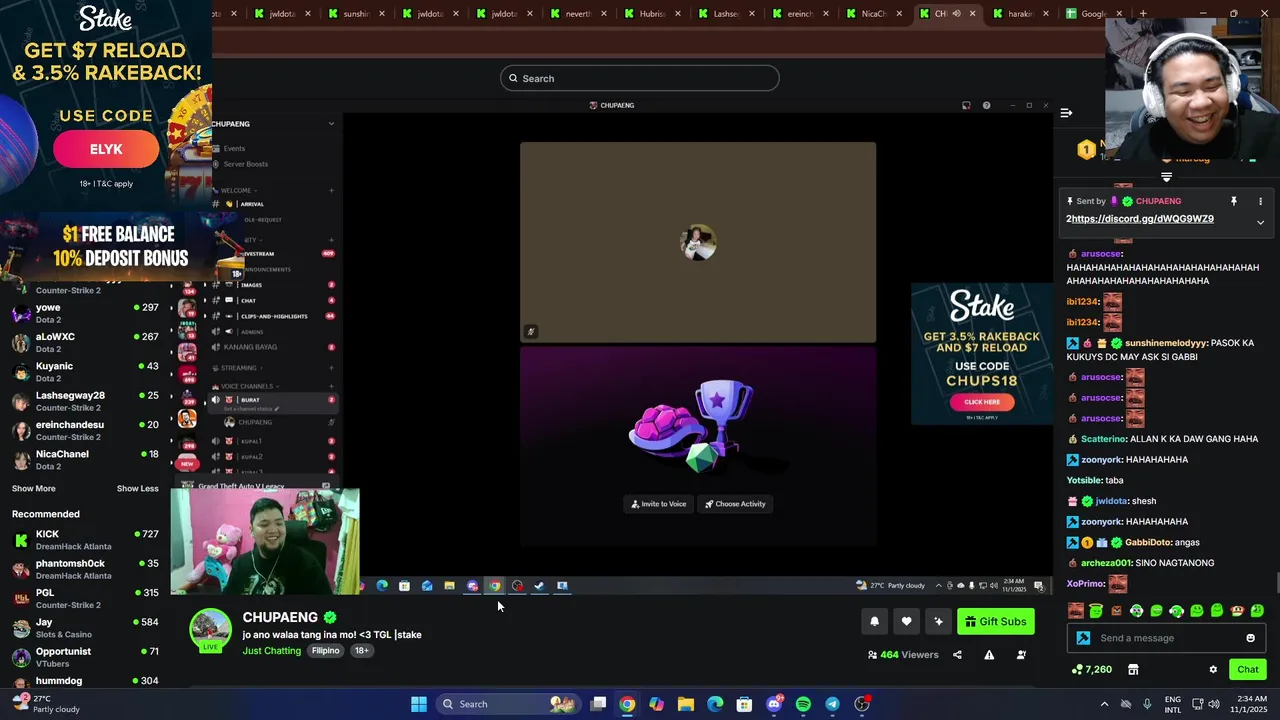Viewport: 1280px width, 720px height.
Task: Click Choose Activity in Discord
Action: (734, 504)
